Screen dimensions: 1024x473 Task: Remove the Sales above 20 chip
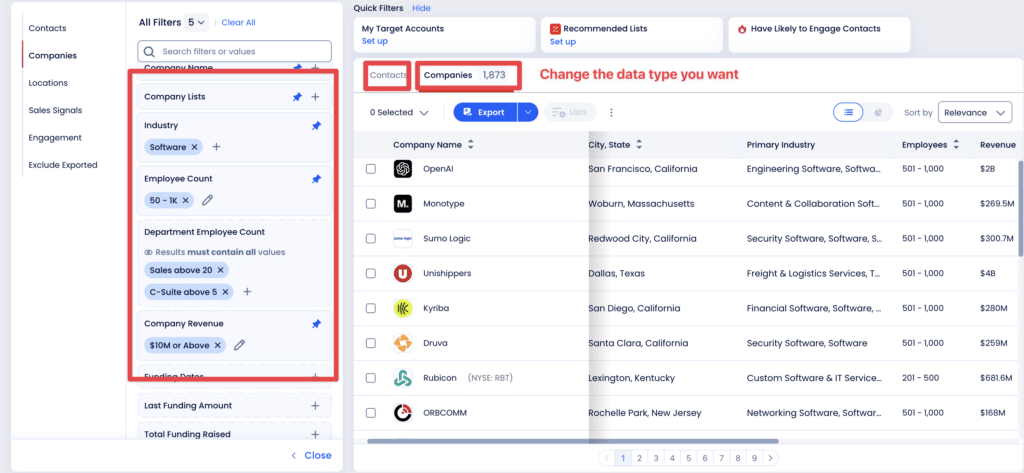(x=220, y=270)
